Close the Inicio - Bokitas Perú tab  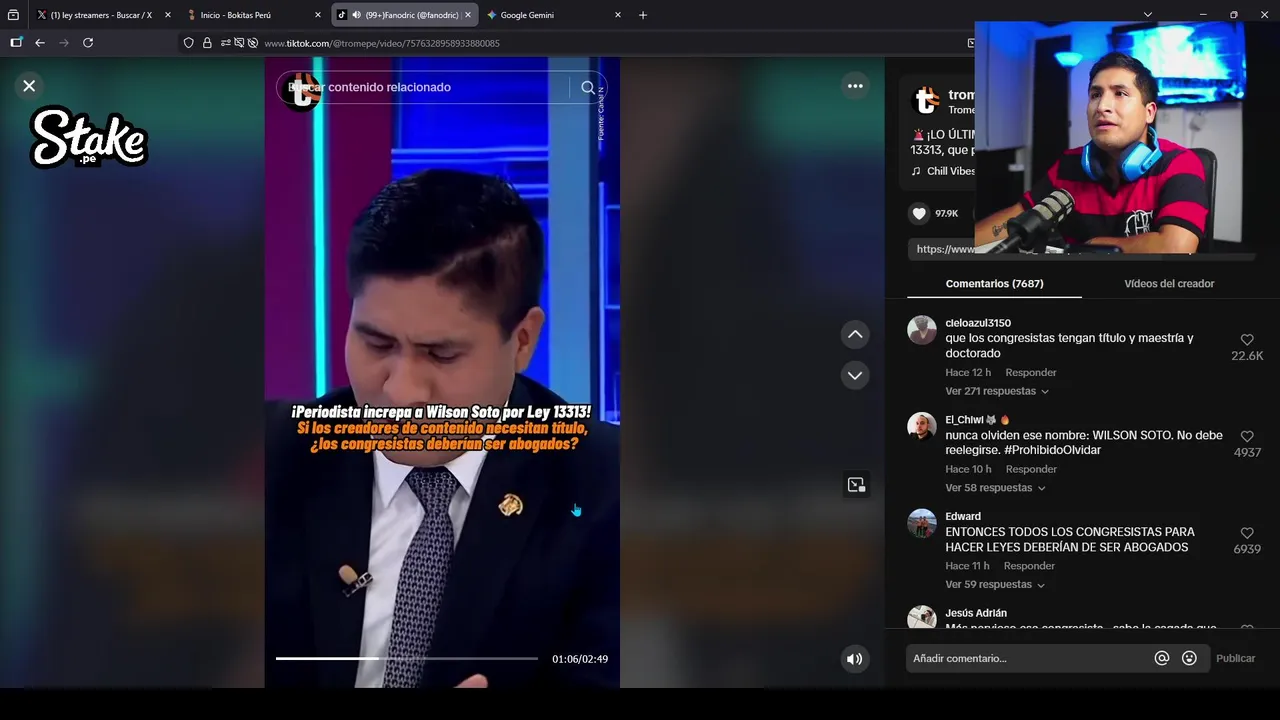point(318,15)
